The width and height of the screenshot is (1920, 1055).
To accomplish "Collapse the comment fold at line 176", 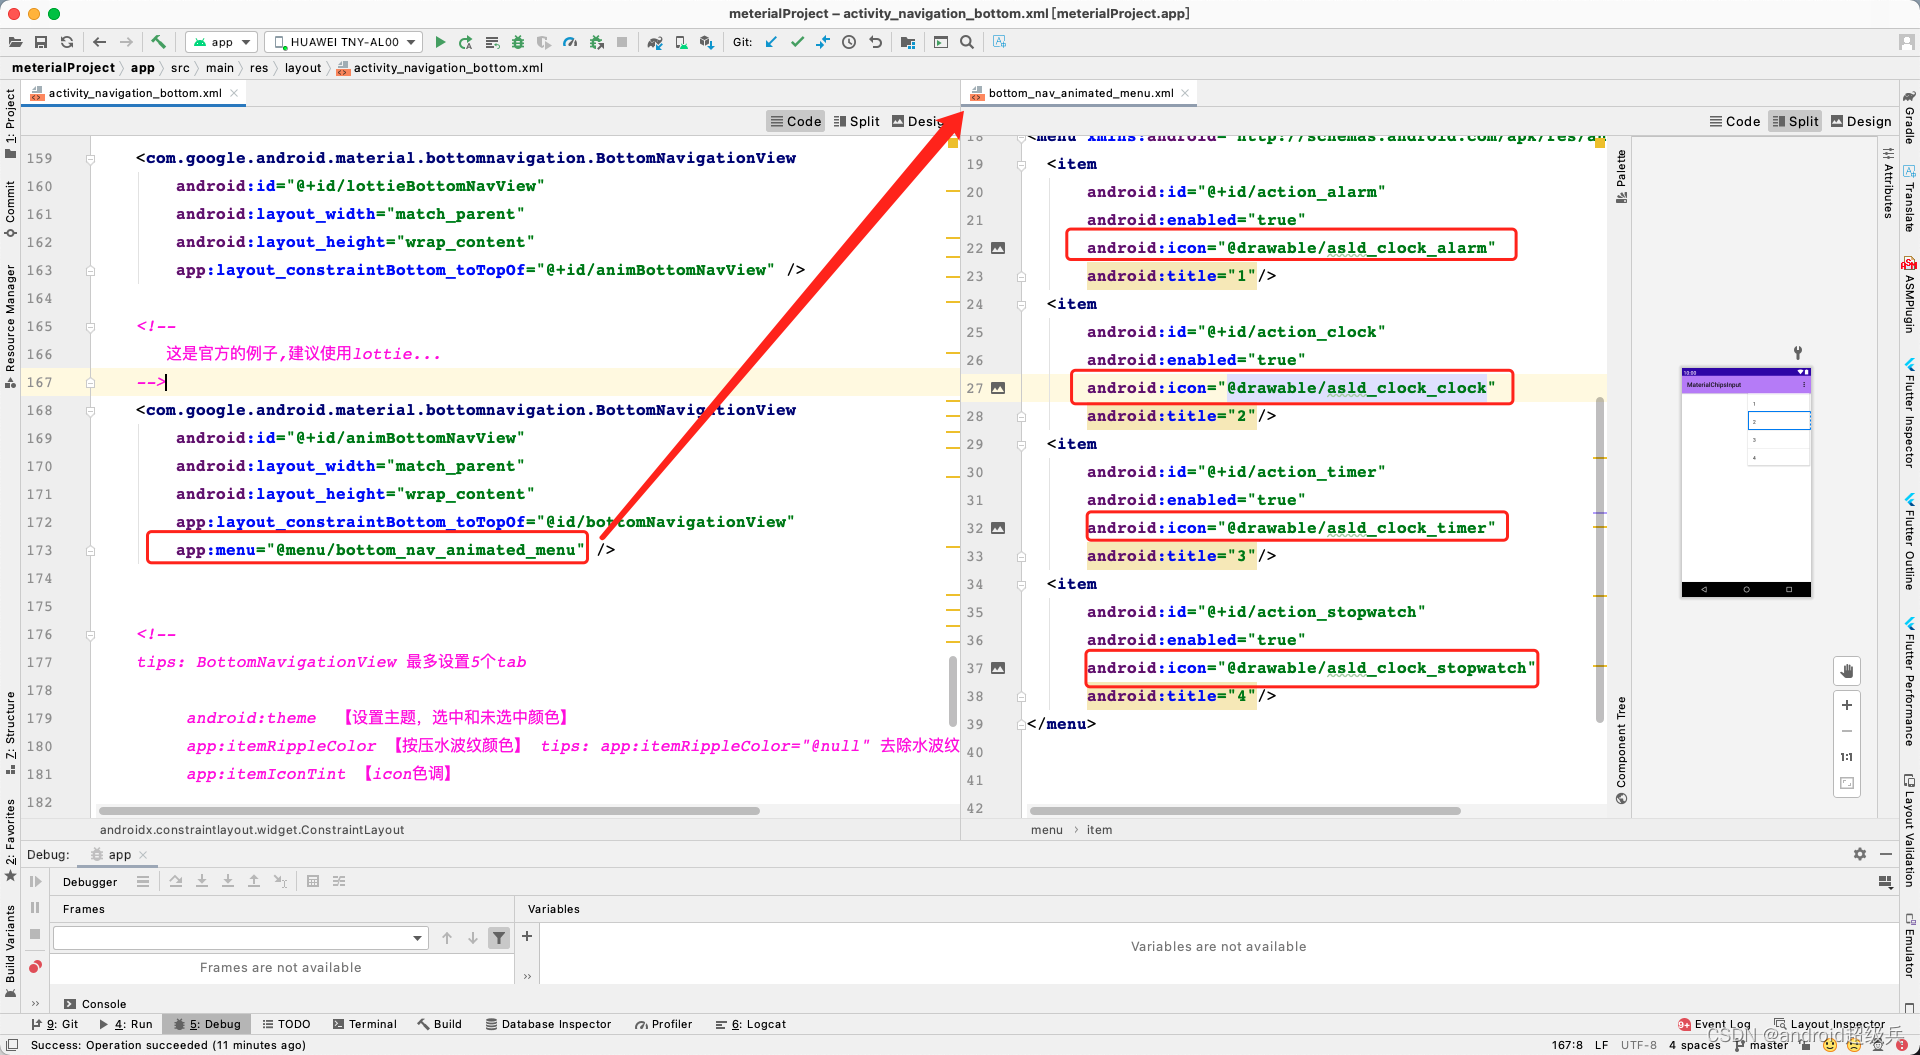I will tap(90, 634).
